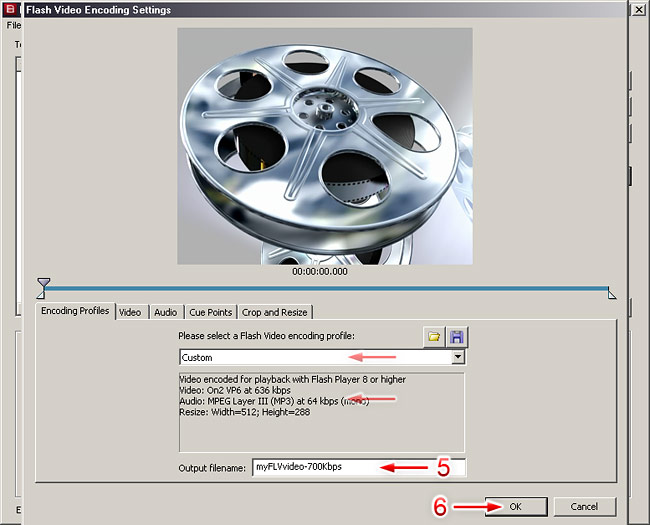Click the Cancel button

tap(584, 506)
